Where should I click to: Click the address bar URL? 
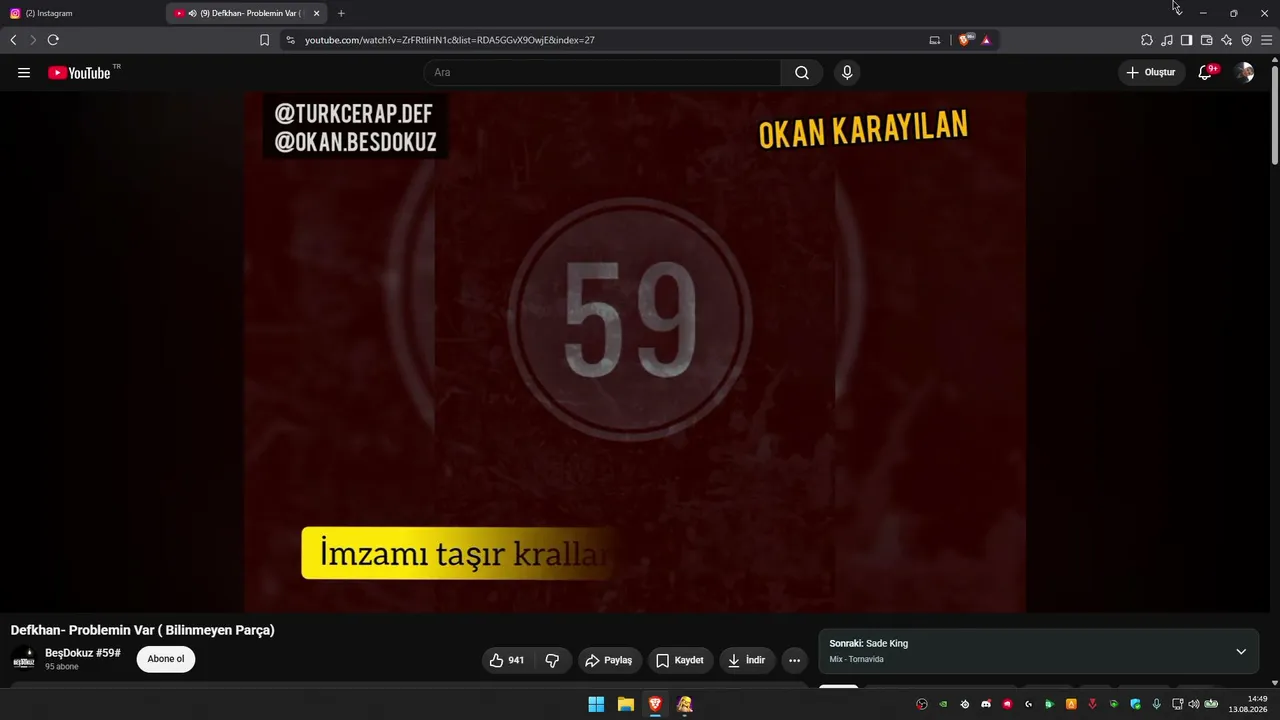coord(450,40)
